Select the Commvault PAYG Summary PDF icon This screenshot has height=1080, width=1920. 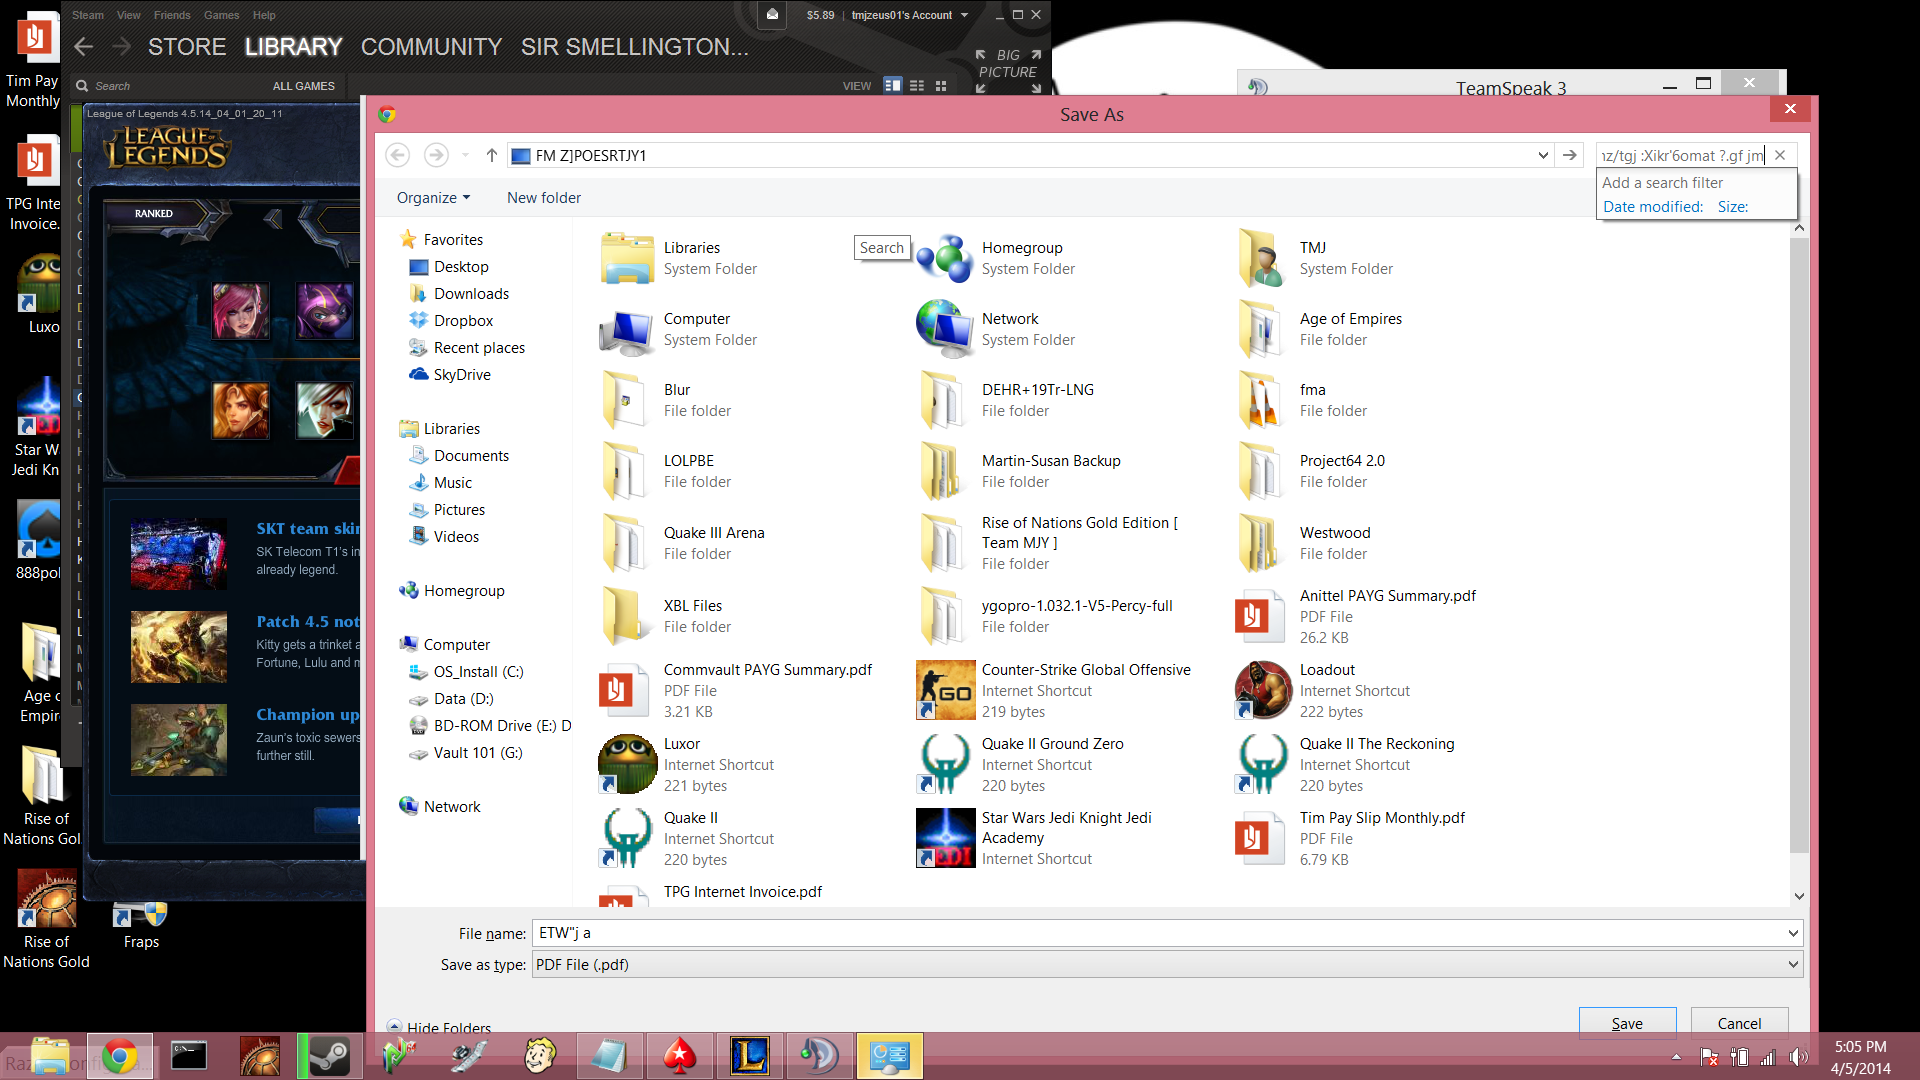click(622, 690)
